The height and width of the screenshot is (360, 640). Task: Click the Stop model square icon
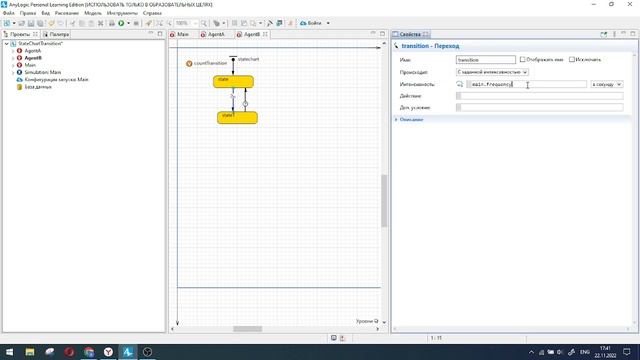click(136, 23)
